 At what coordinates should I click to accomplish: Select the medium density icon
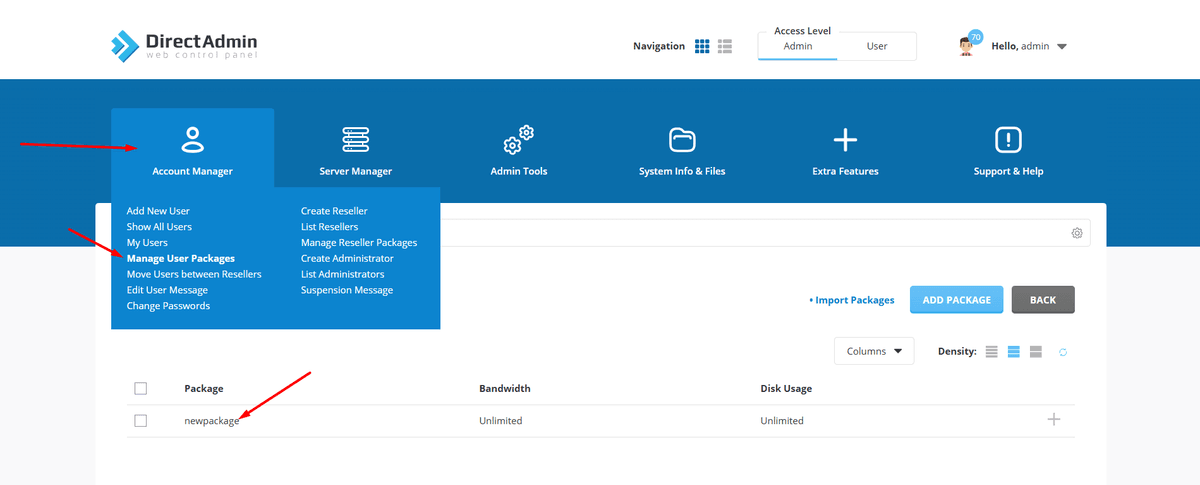tap(1014, 352)
